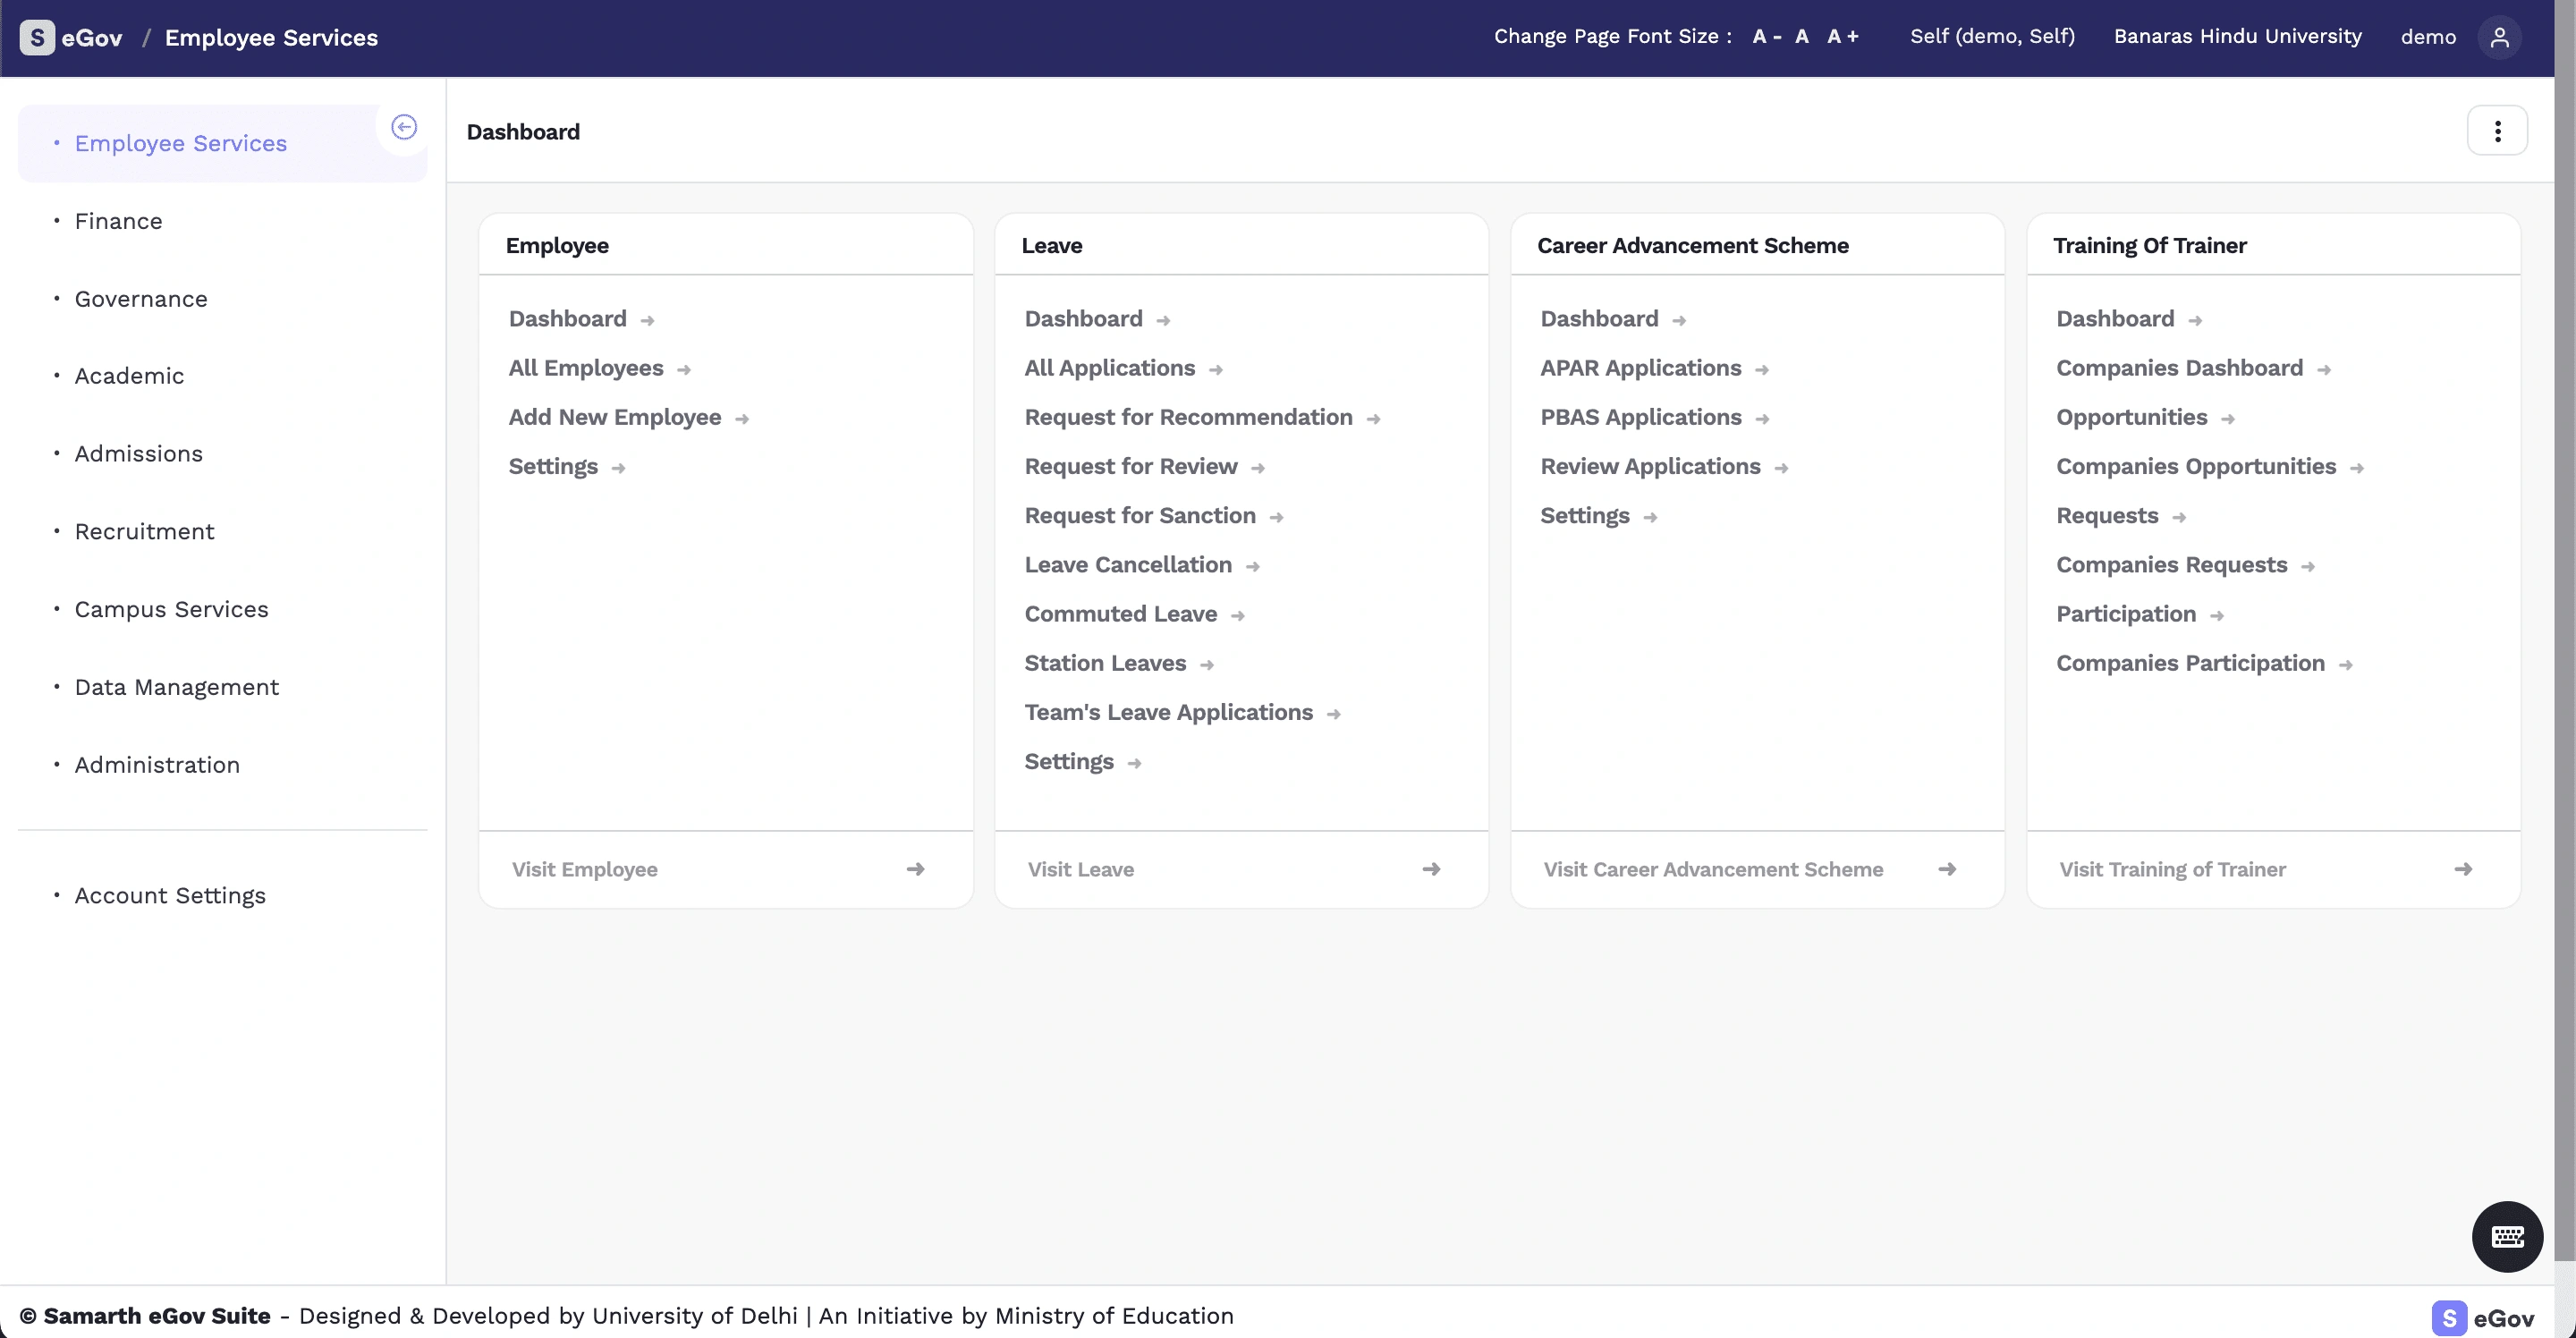The width and height of the screenshot is (2576, 1338).
Task: Expand the Governance menu item
Action: coord(140,299)
